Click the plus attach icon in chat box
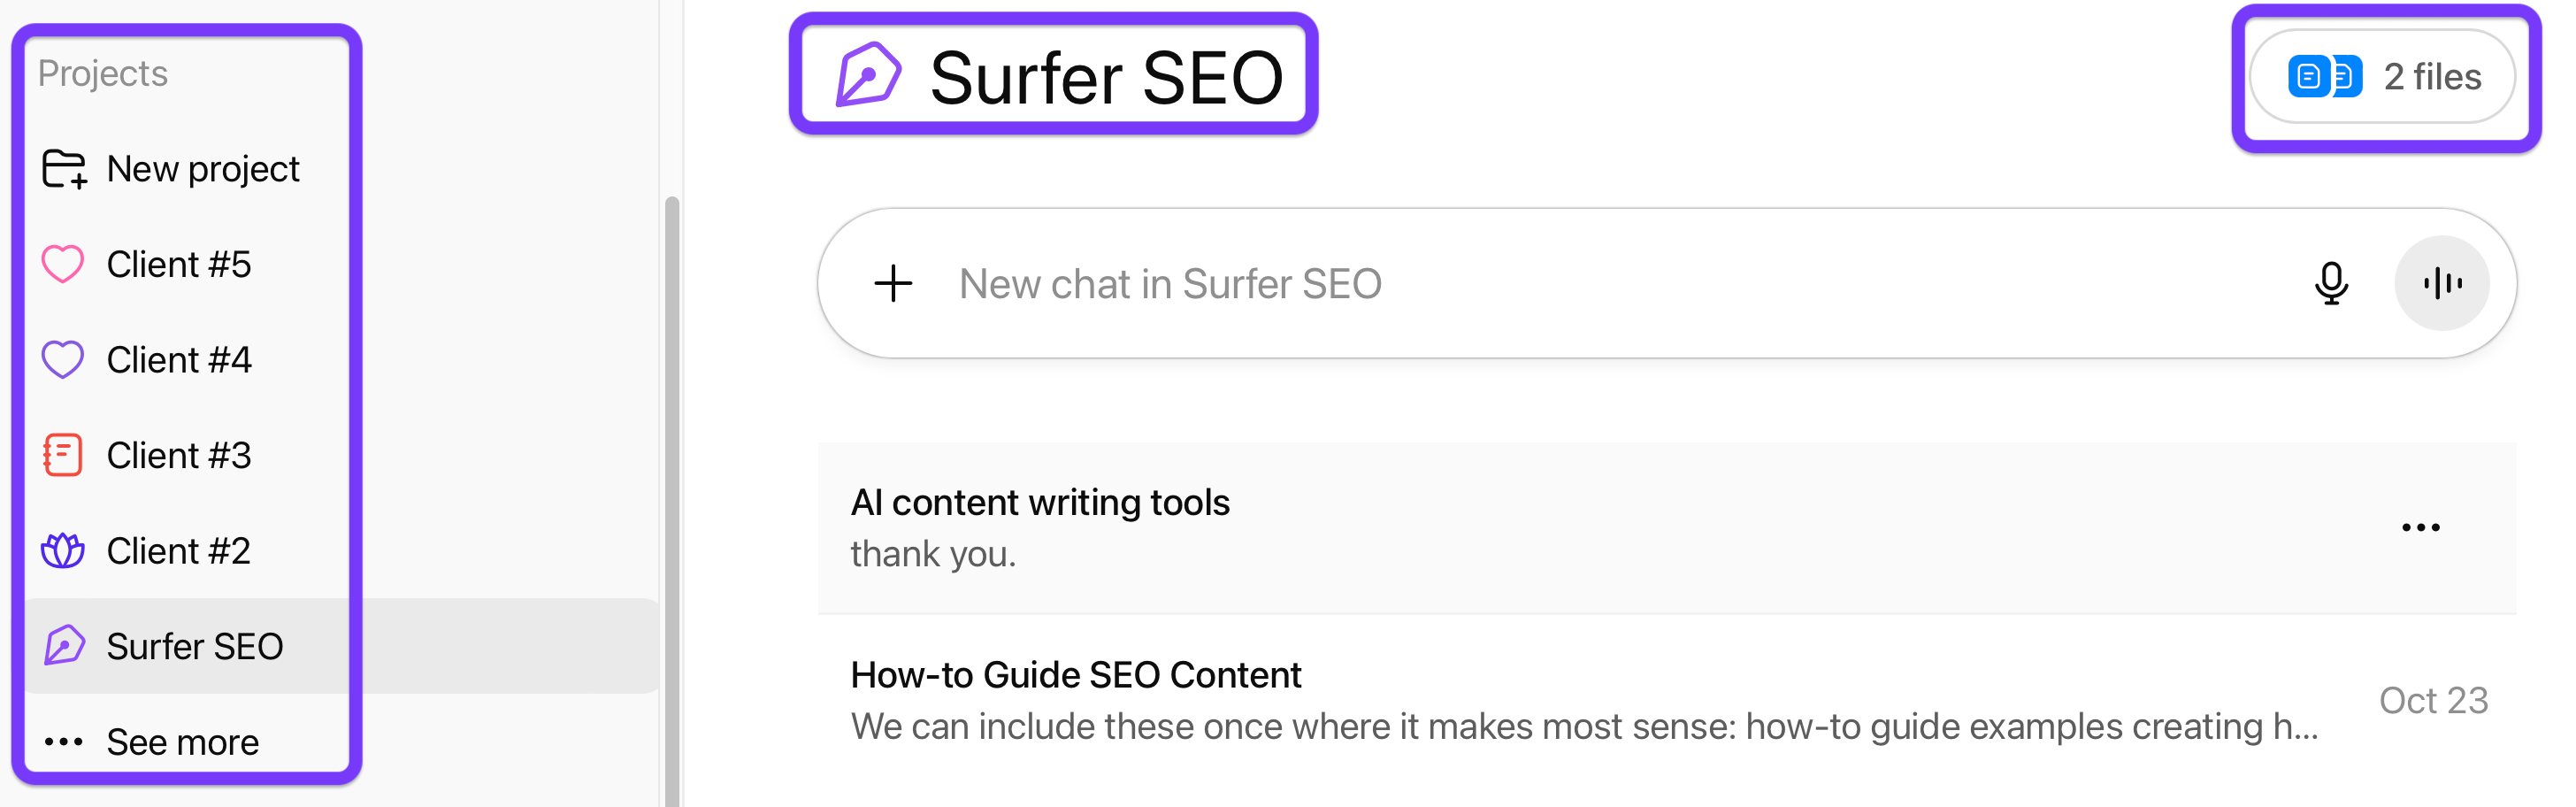This screenshot has width=2576, height=807. pyautogui.click(x=893, y=283)
